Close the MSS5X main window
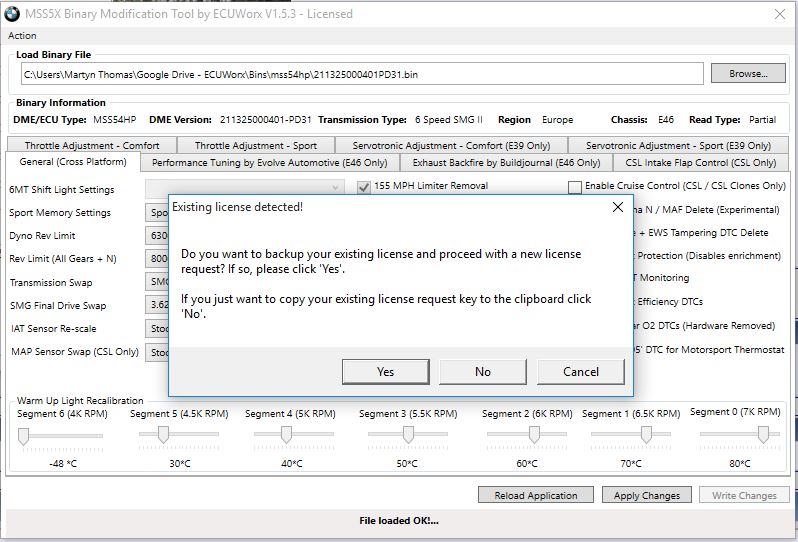Image resolution: width=798 pixels, height=542 pixels. pyautogui.click(x=779, y=14)
